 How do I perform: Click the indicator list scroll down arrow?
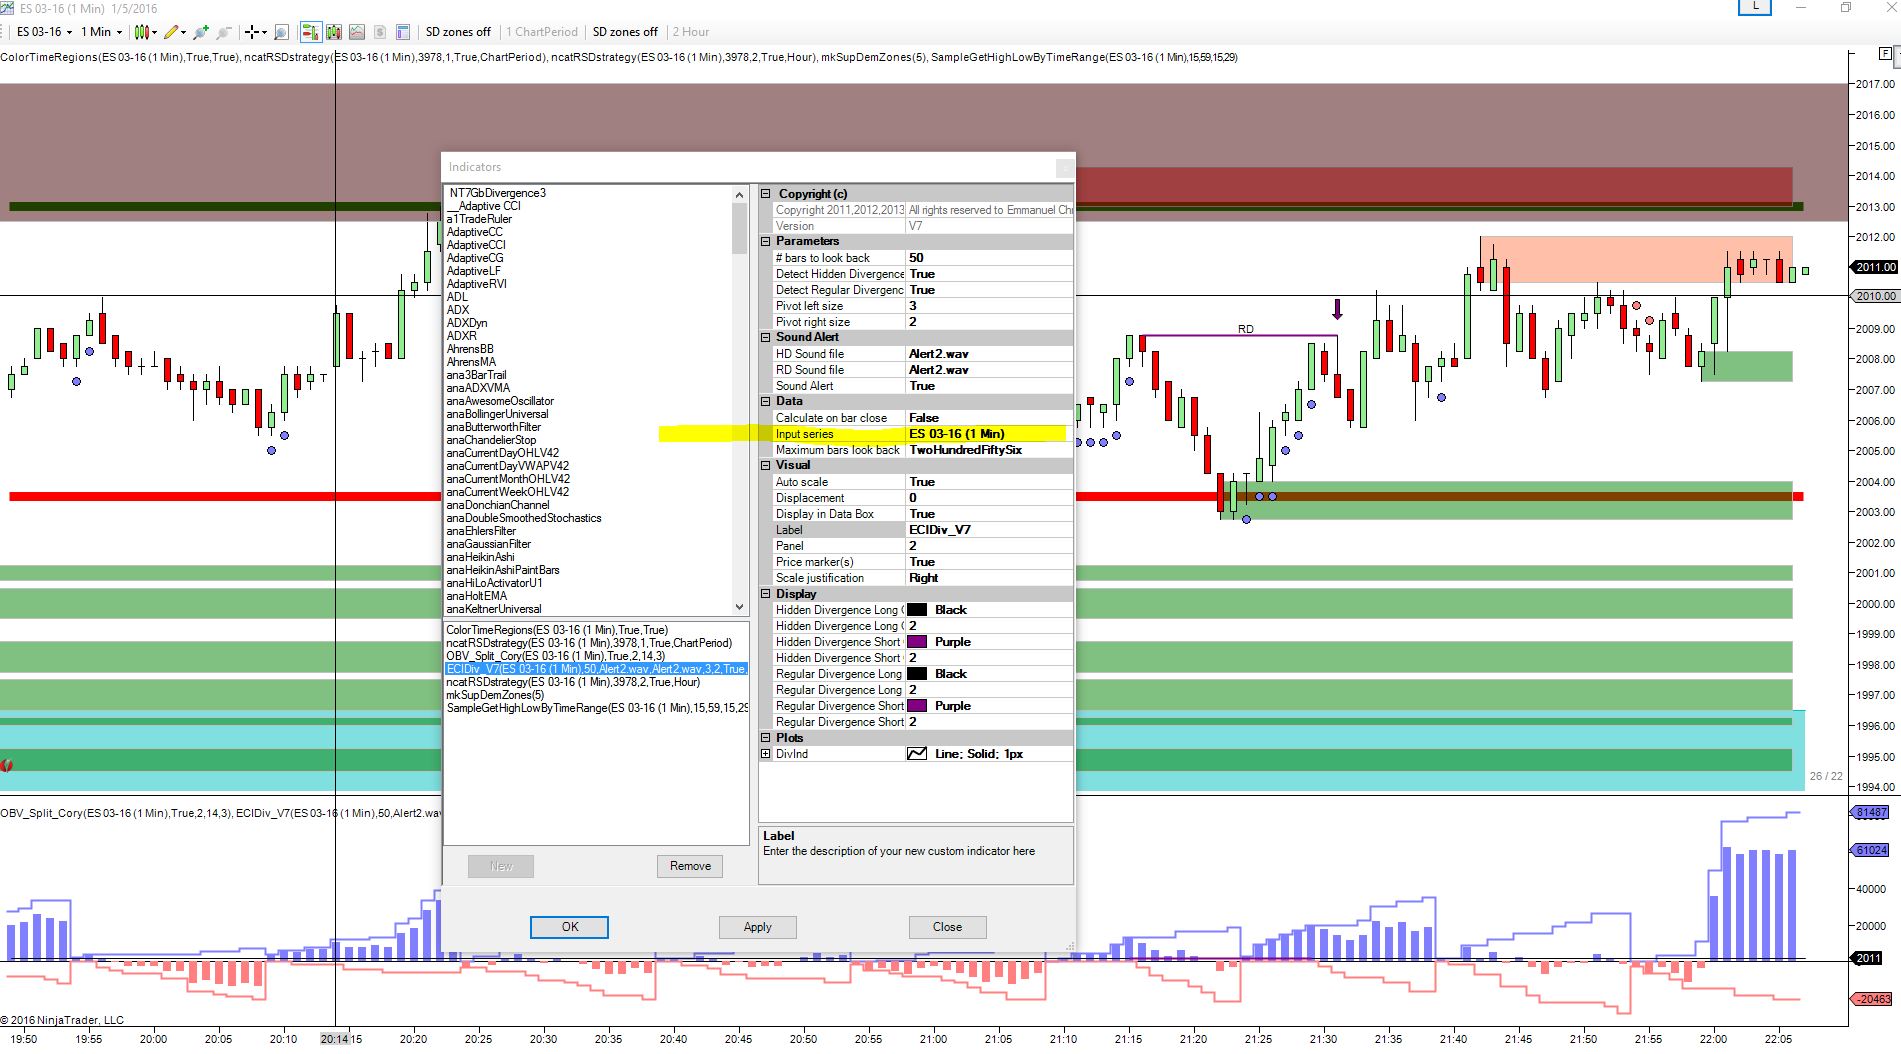pyautogui.click(x=740, y=607)
